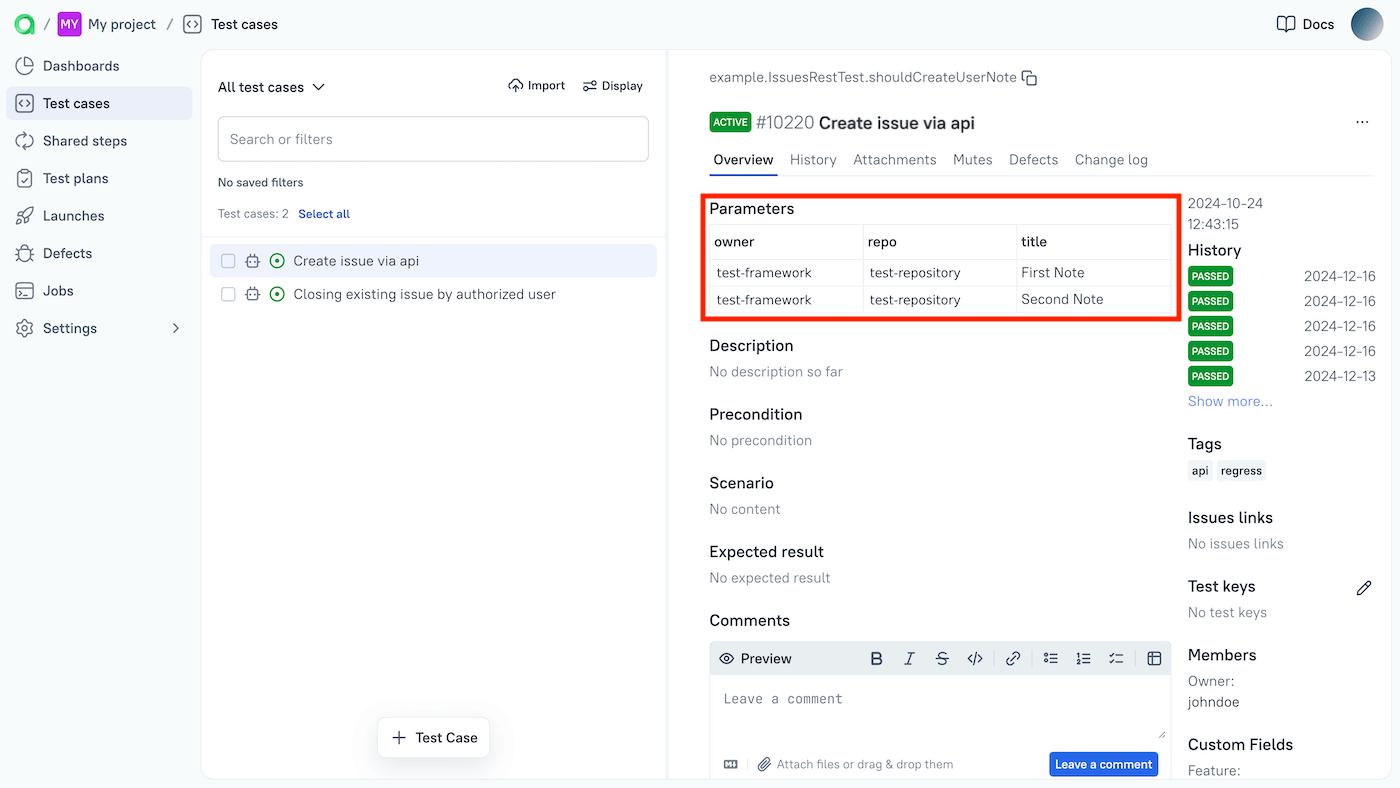Open the test case options menu (...)
This screenshot has width=1400, height=788.
1361,122
